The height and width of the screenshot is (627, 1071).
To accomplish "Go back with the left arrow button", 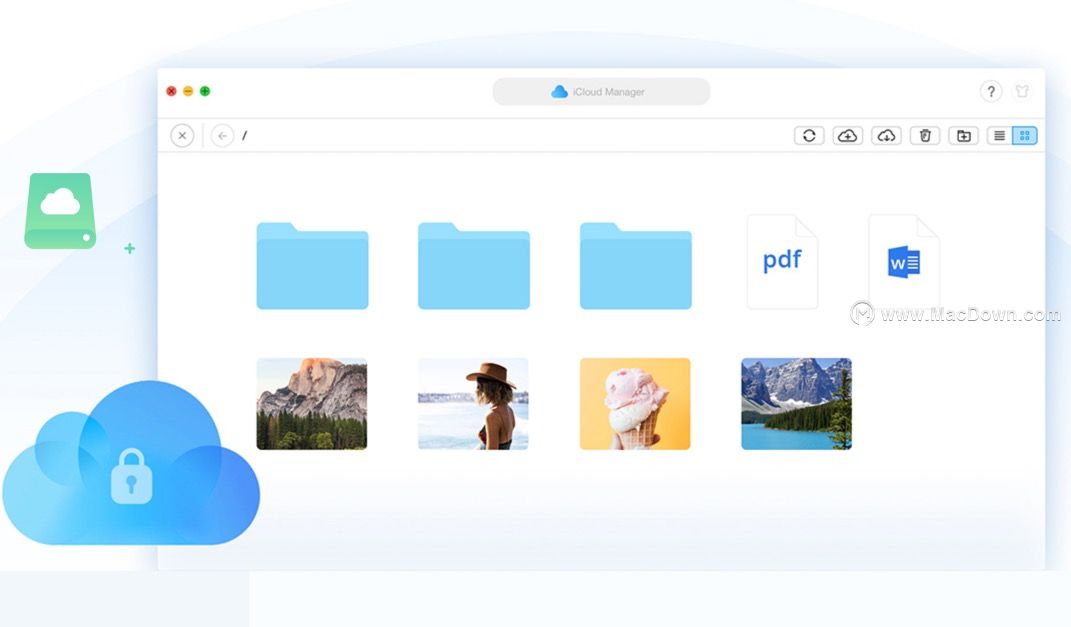I will tap(222, 135).
